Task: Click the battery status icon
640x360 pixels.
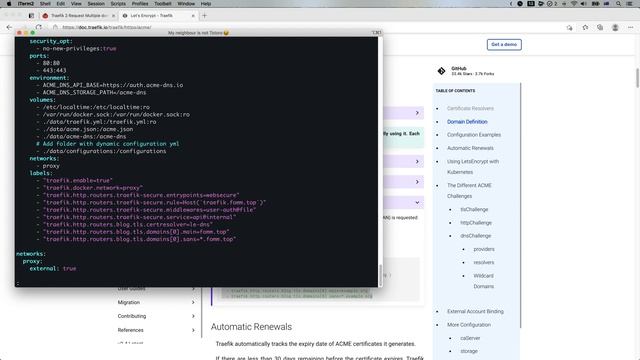Action: 596,4
